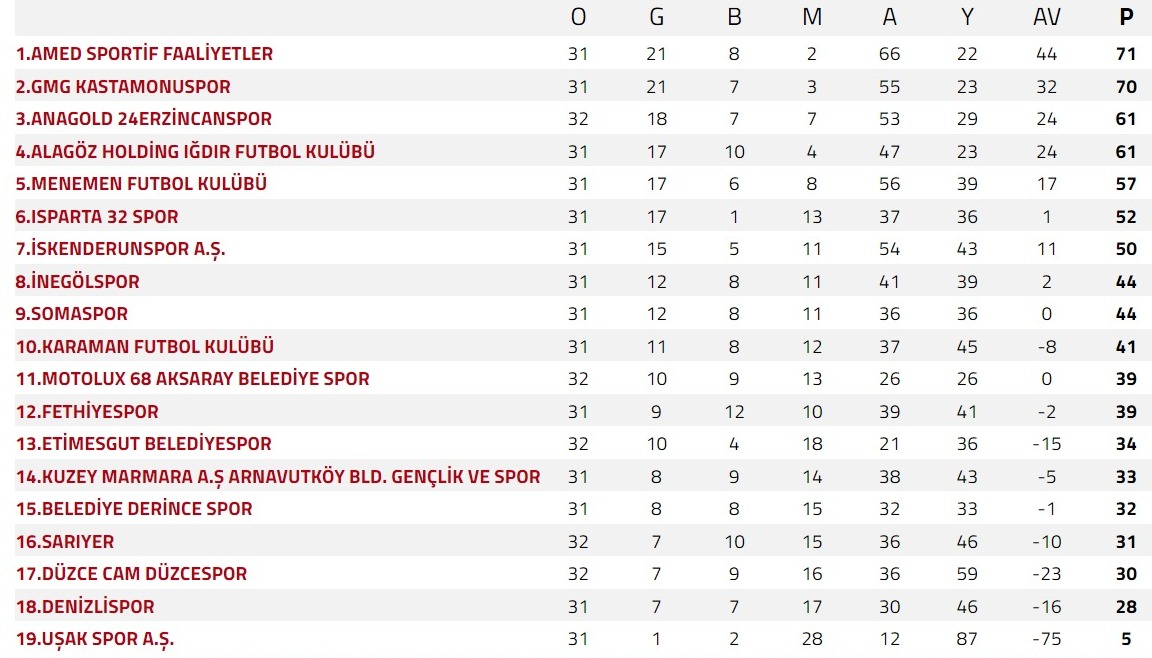
Task: Open Denizlispor team link
Action: 85,607
